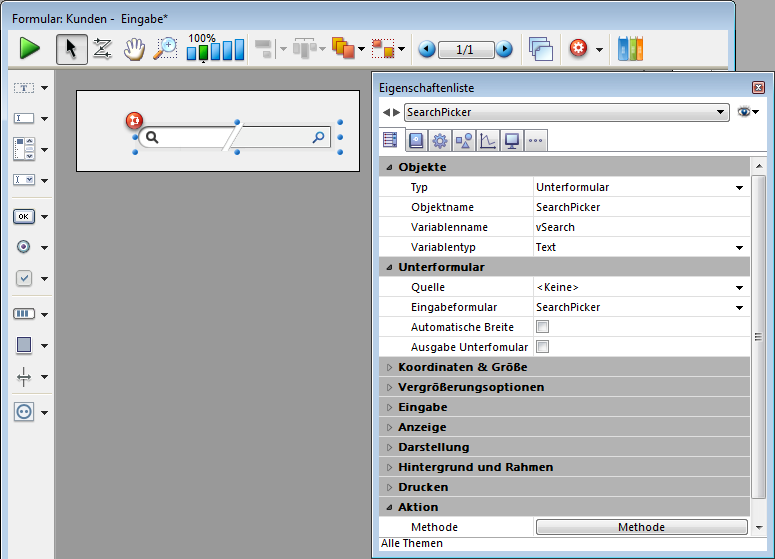The image size is (775, 559).
Task: Toggle the Automatische Breite checkbox
Action: 542,327
